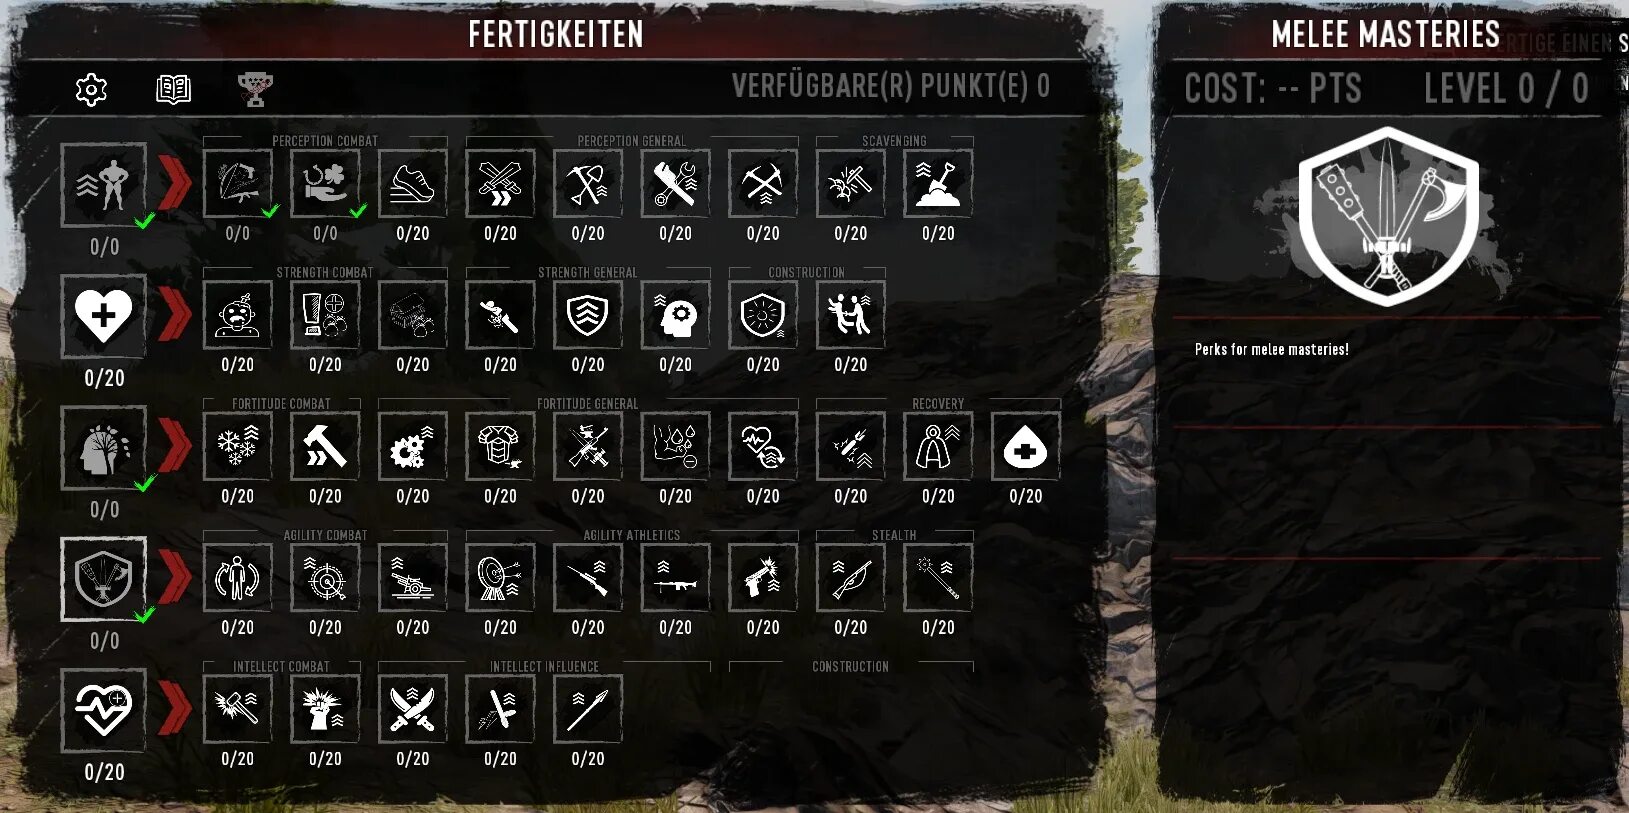Image resolution: width=1629 pixels, height=813 pixels.
Task: Expand the red chevron beside melee shield
Action: click(x=175, y=578)
